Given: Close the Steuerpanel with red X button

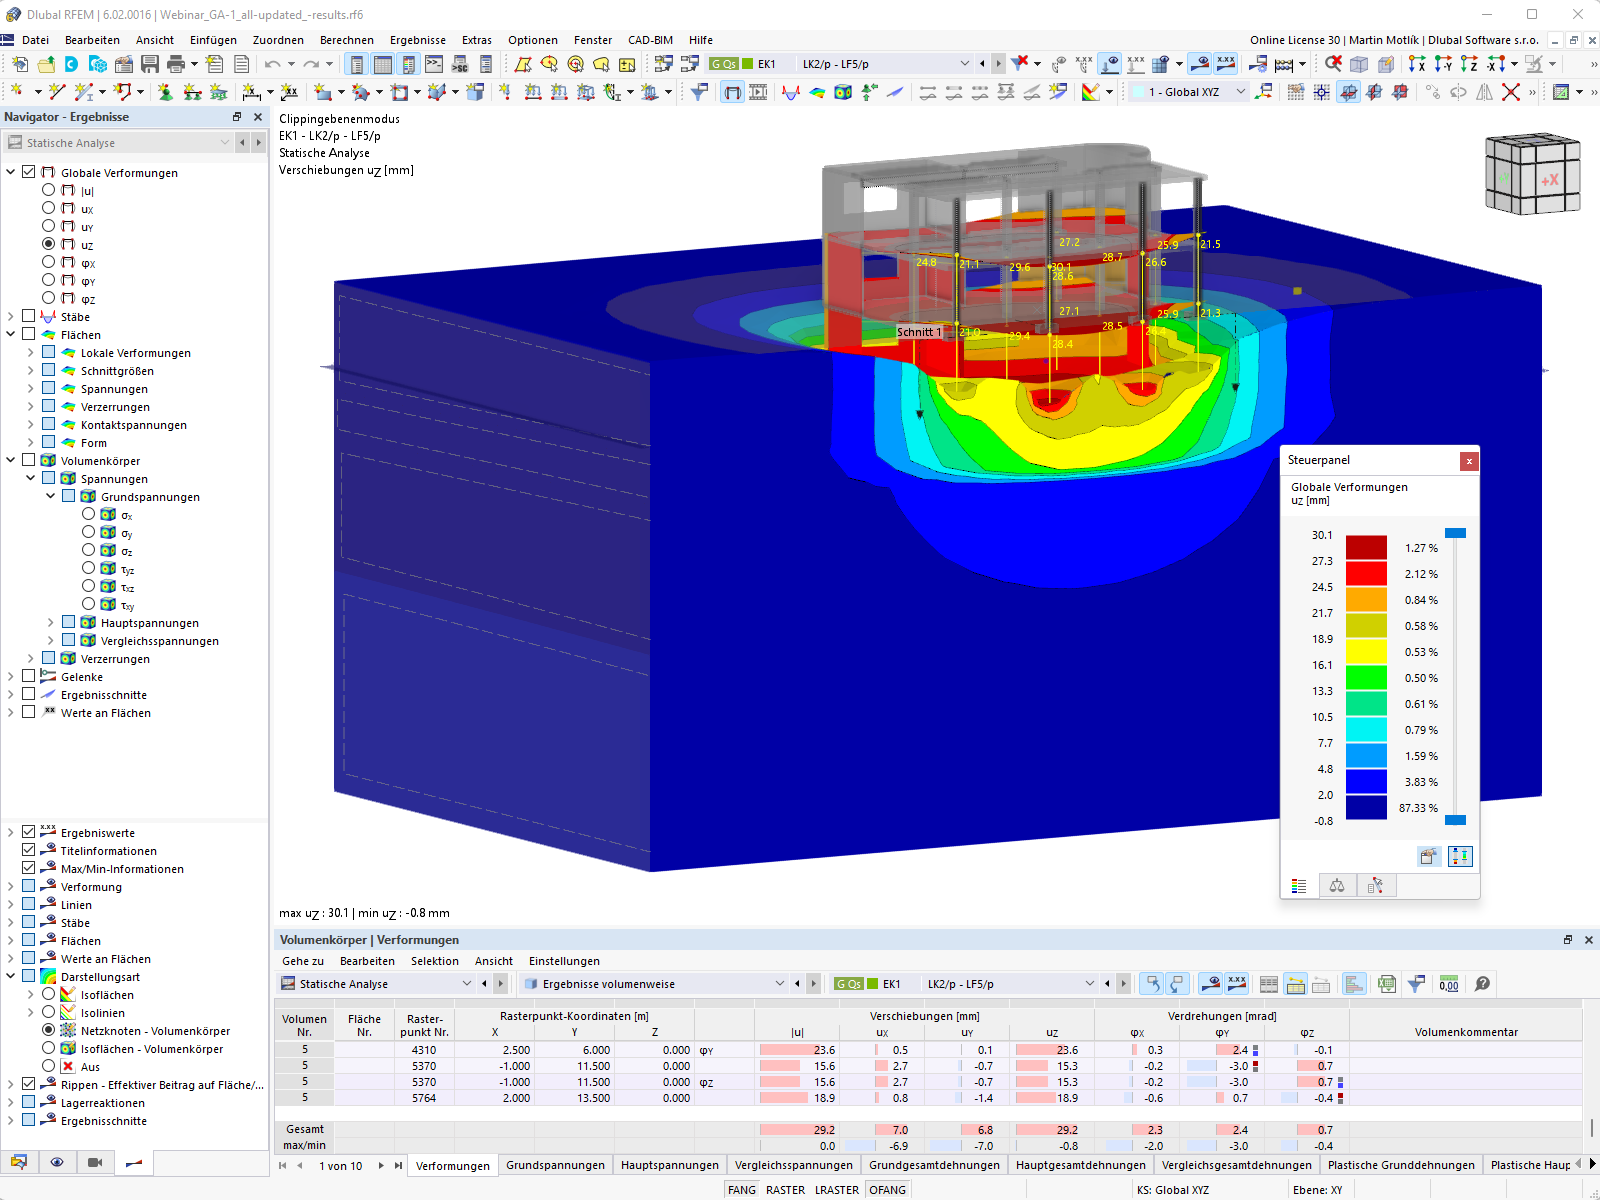Looking at the screenshot, I should tap(1469, 461).
